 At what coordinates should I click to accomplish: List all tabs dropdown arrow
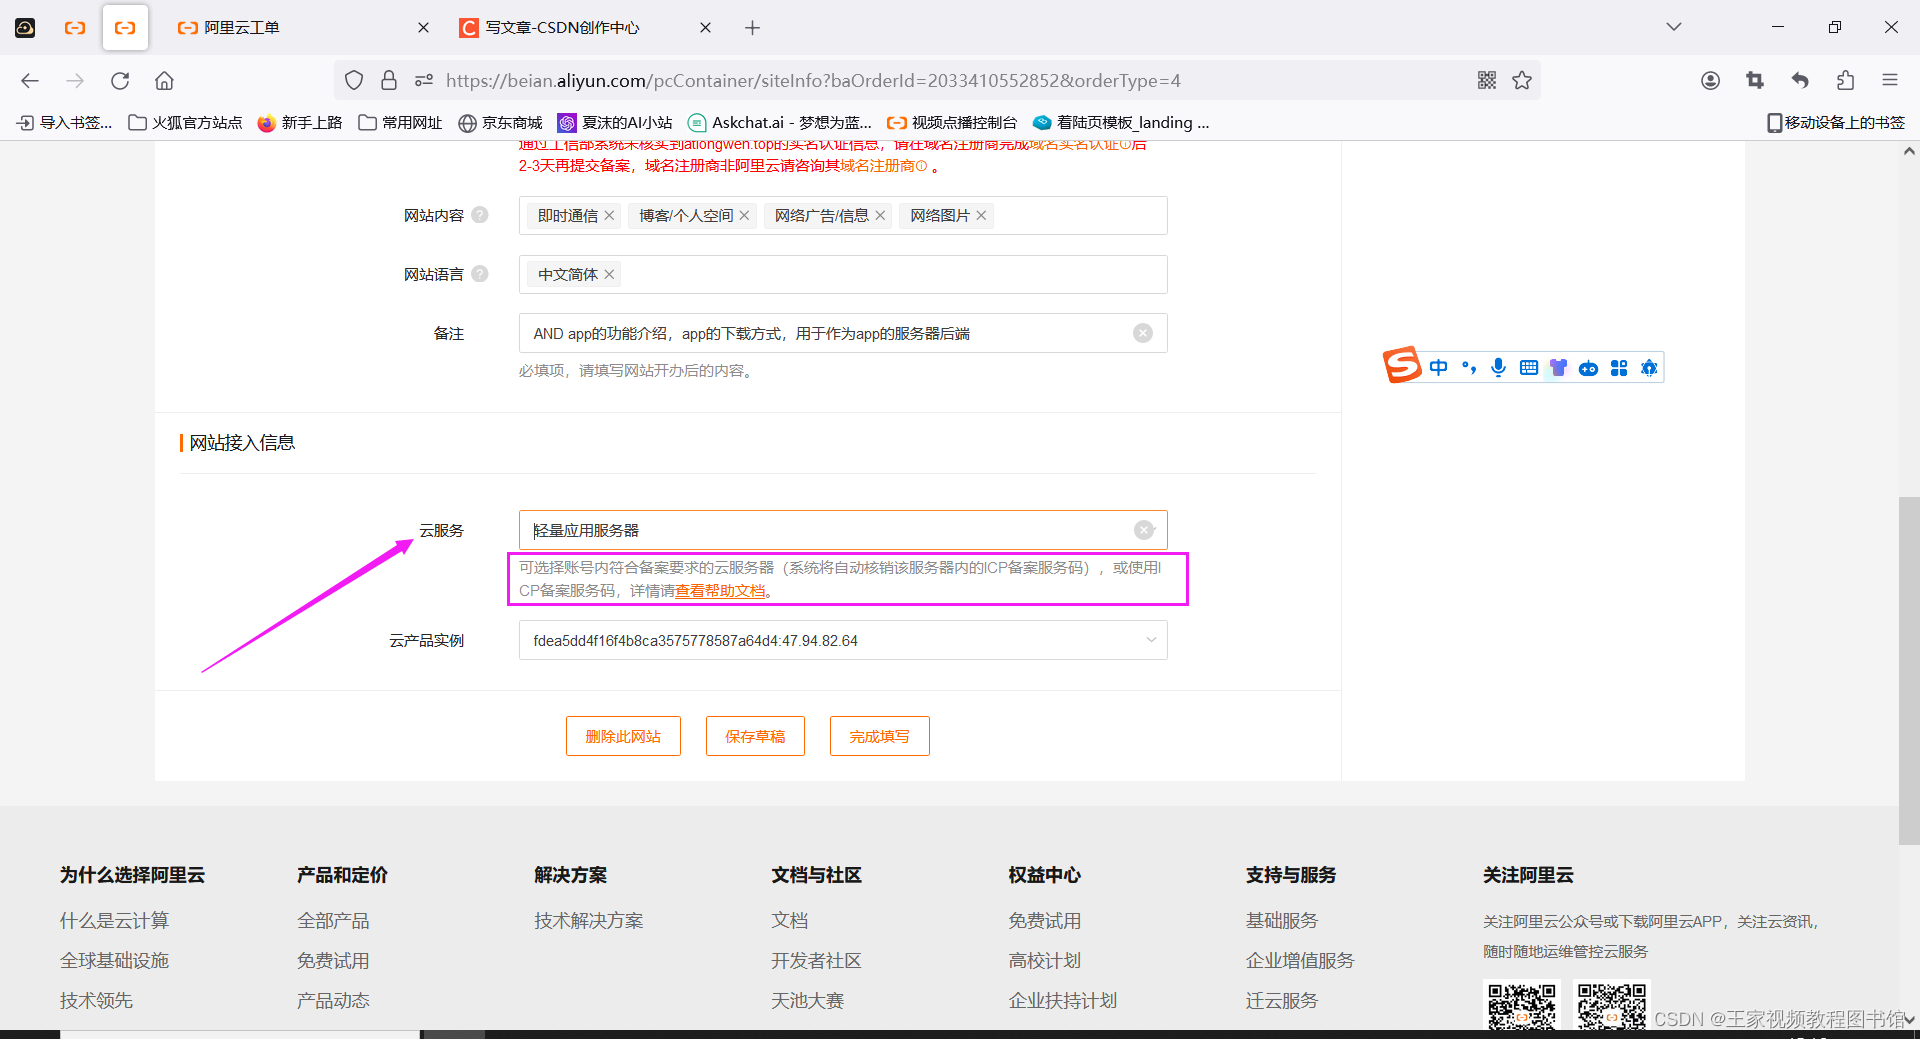pyautogui.click(x=1673, y=27)
